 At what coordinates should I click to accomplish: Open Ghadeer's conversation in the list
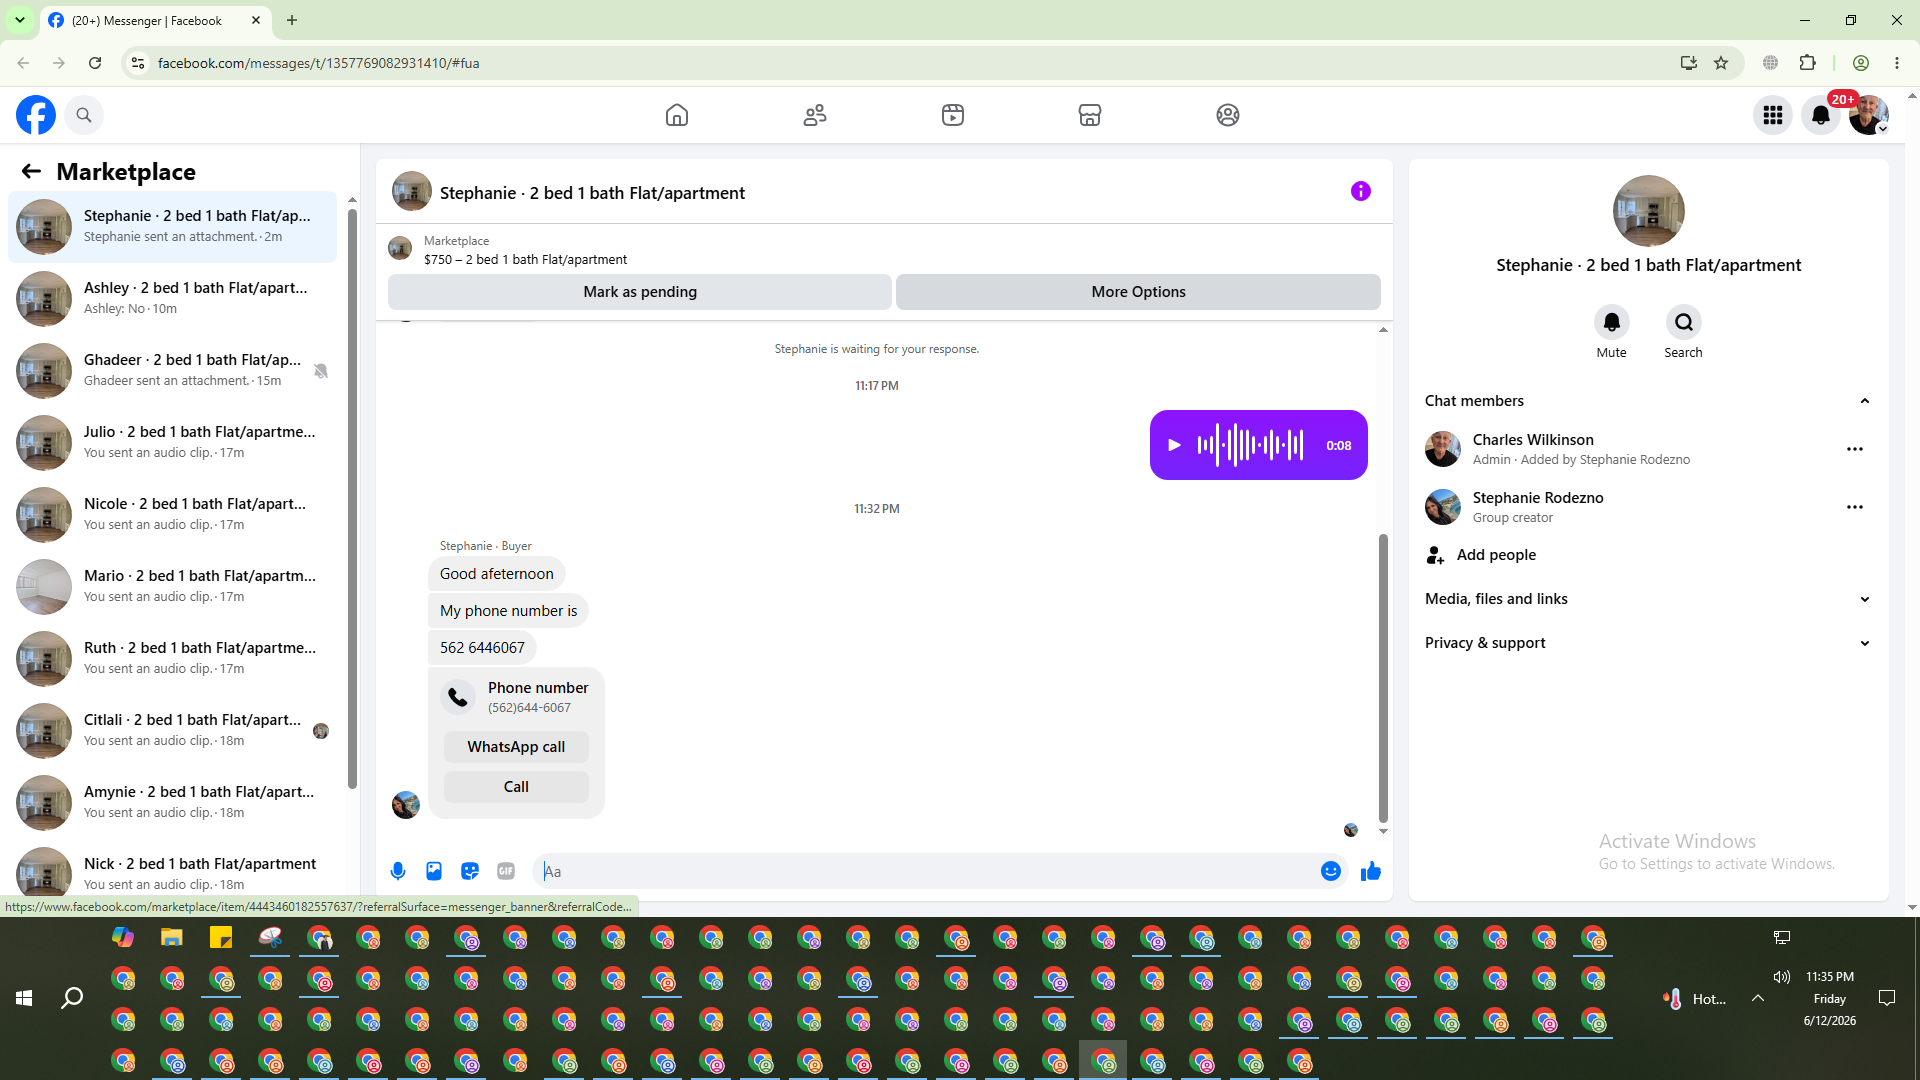coord(172,370)
